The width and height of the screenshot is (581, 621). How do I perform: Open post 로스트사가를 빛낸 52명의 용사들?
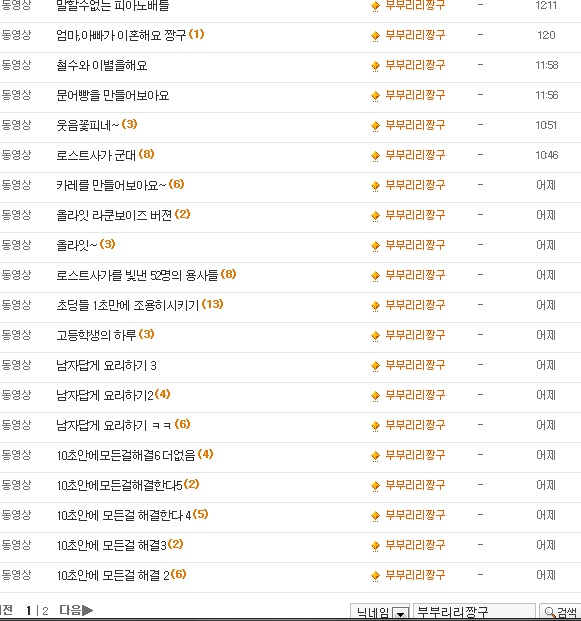[x=137, y=275]
